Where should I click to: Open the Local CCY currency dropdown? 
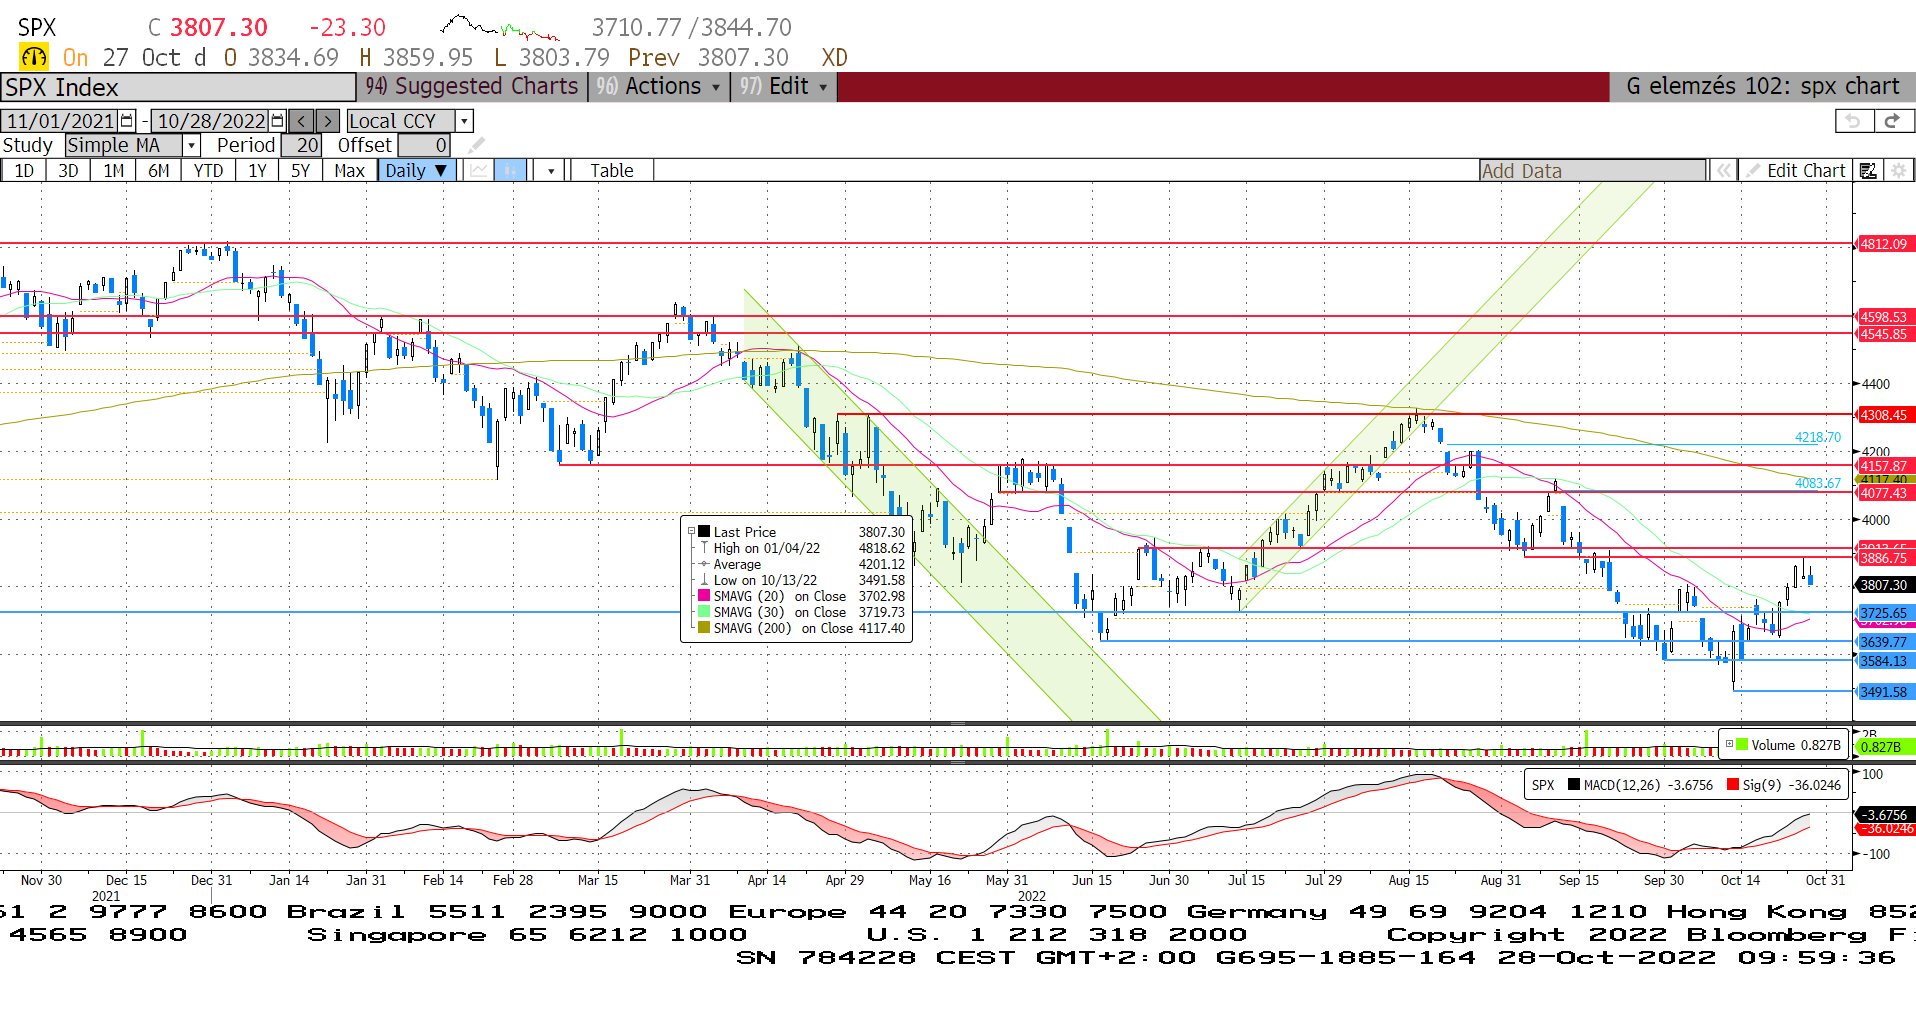coord(463,121)
